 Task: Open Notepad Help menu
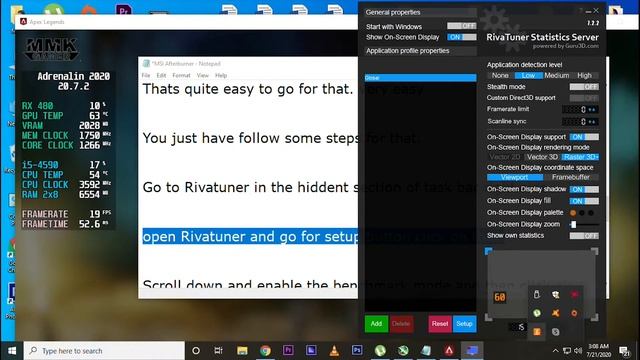pos(221,76)
